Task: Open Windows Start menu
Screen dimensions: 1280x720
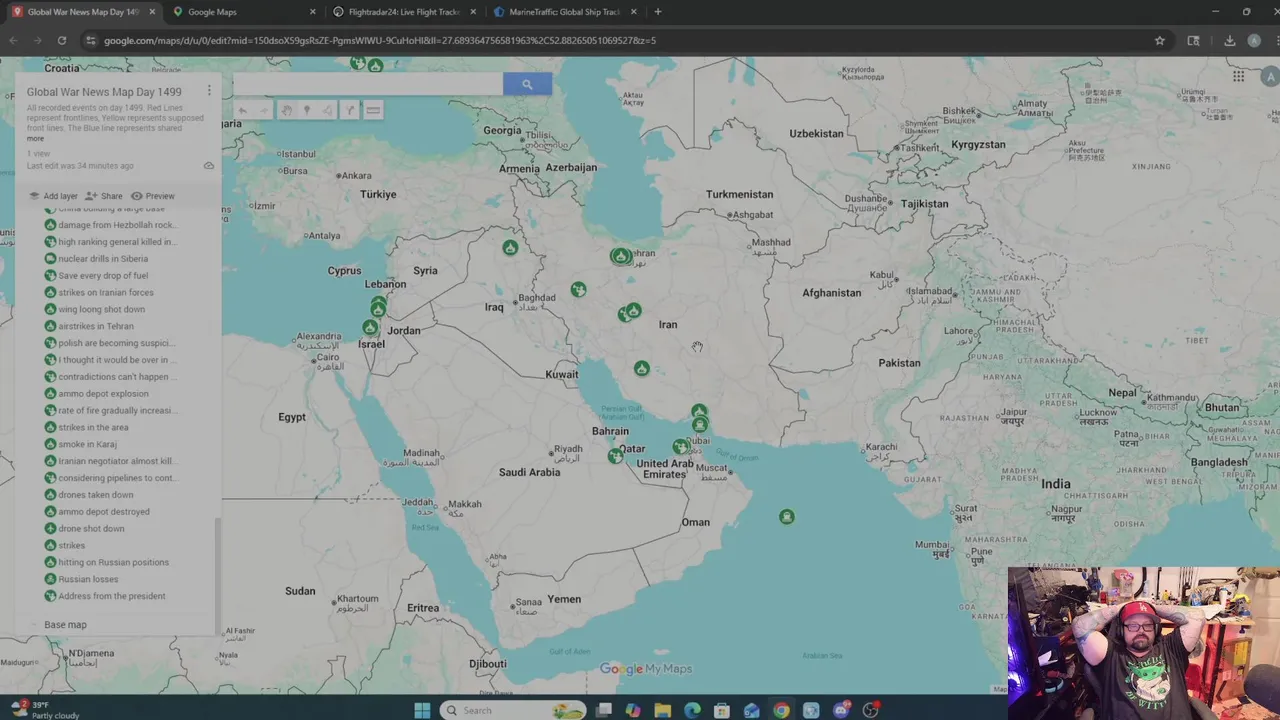Action: [422, 710]
